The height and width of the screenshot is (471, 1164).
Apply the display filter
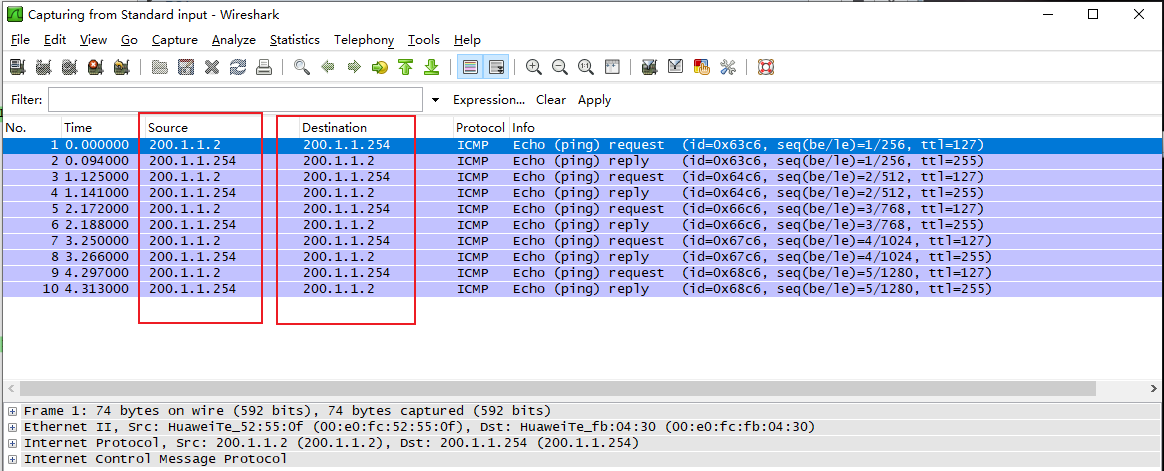595,100
